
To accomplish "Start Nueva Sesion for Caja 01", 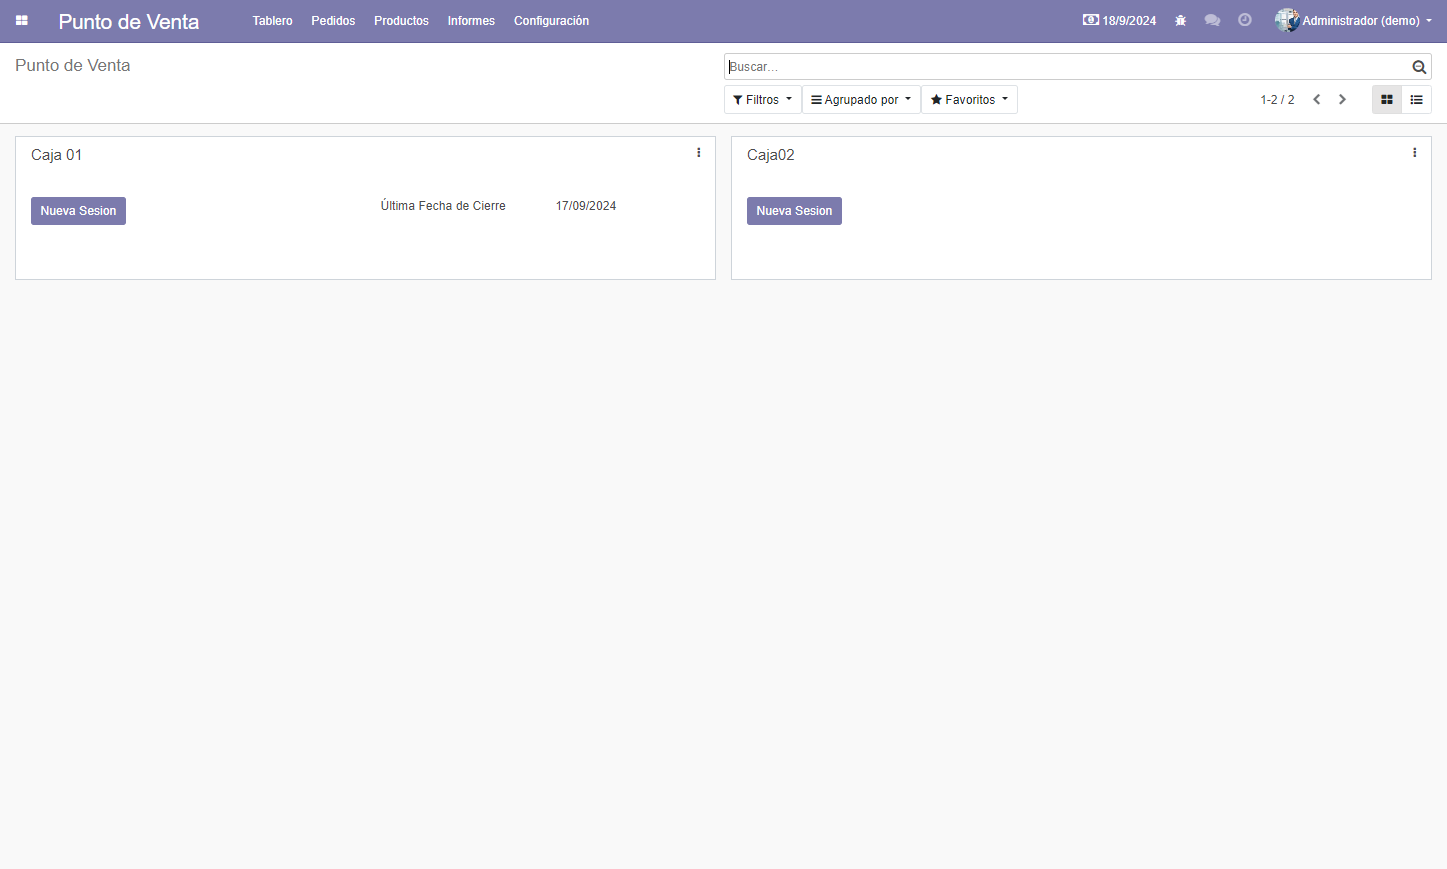I will point(78,211).
